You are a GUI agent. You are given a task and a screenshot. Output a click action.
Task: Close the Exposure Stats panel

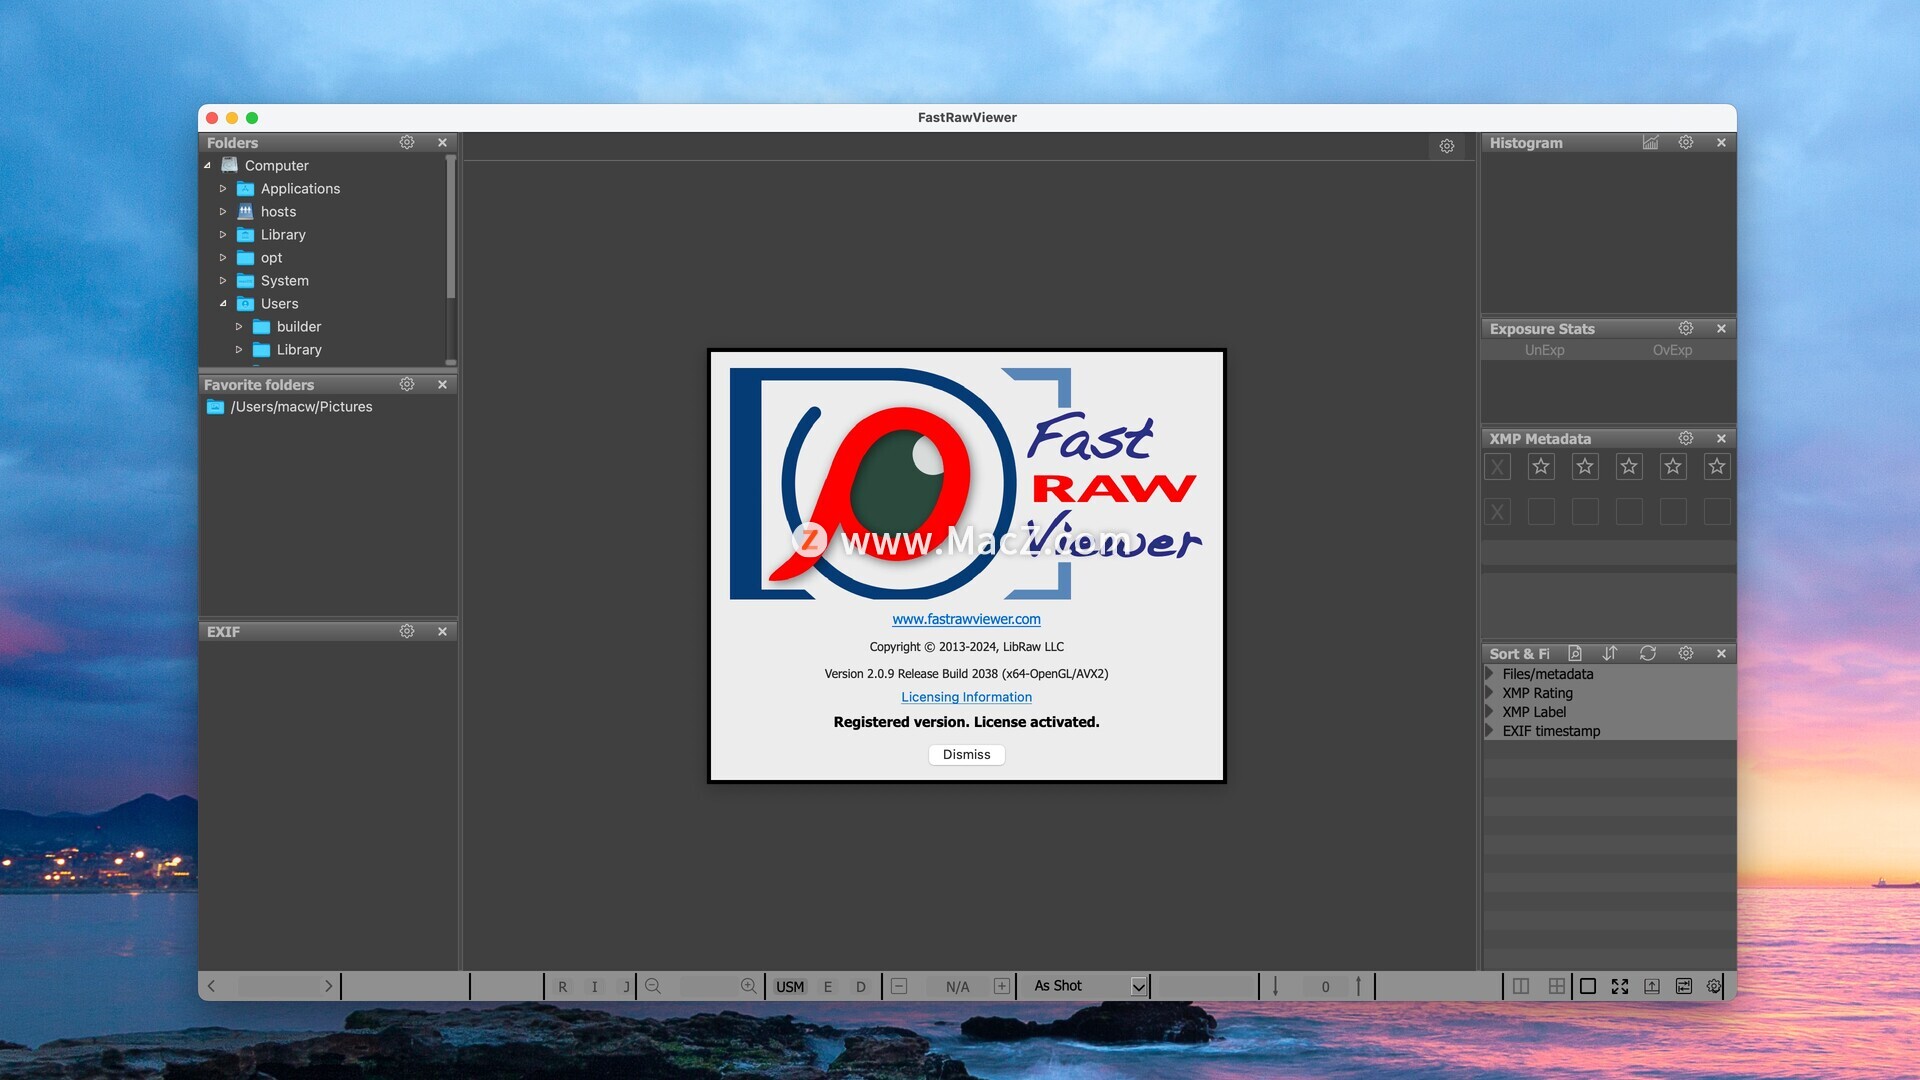(1721, 328)
